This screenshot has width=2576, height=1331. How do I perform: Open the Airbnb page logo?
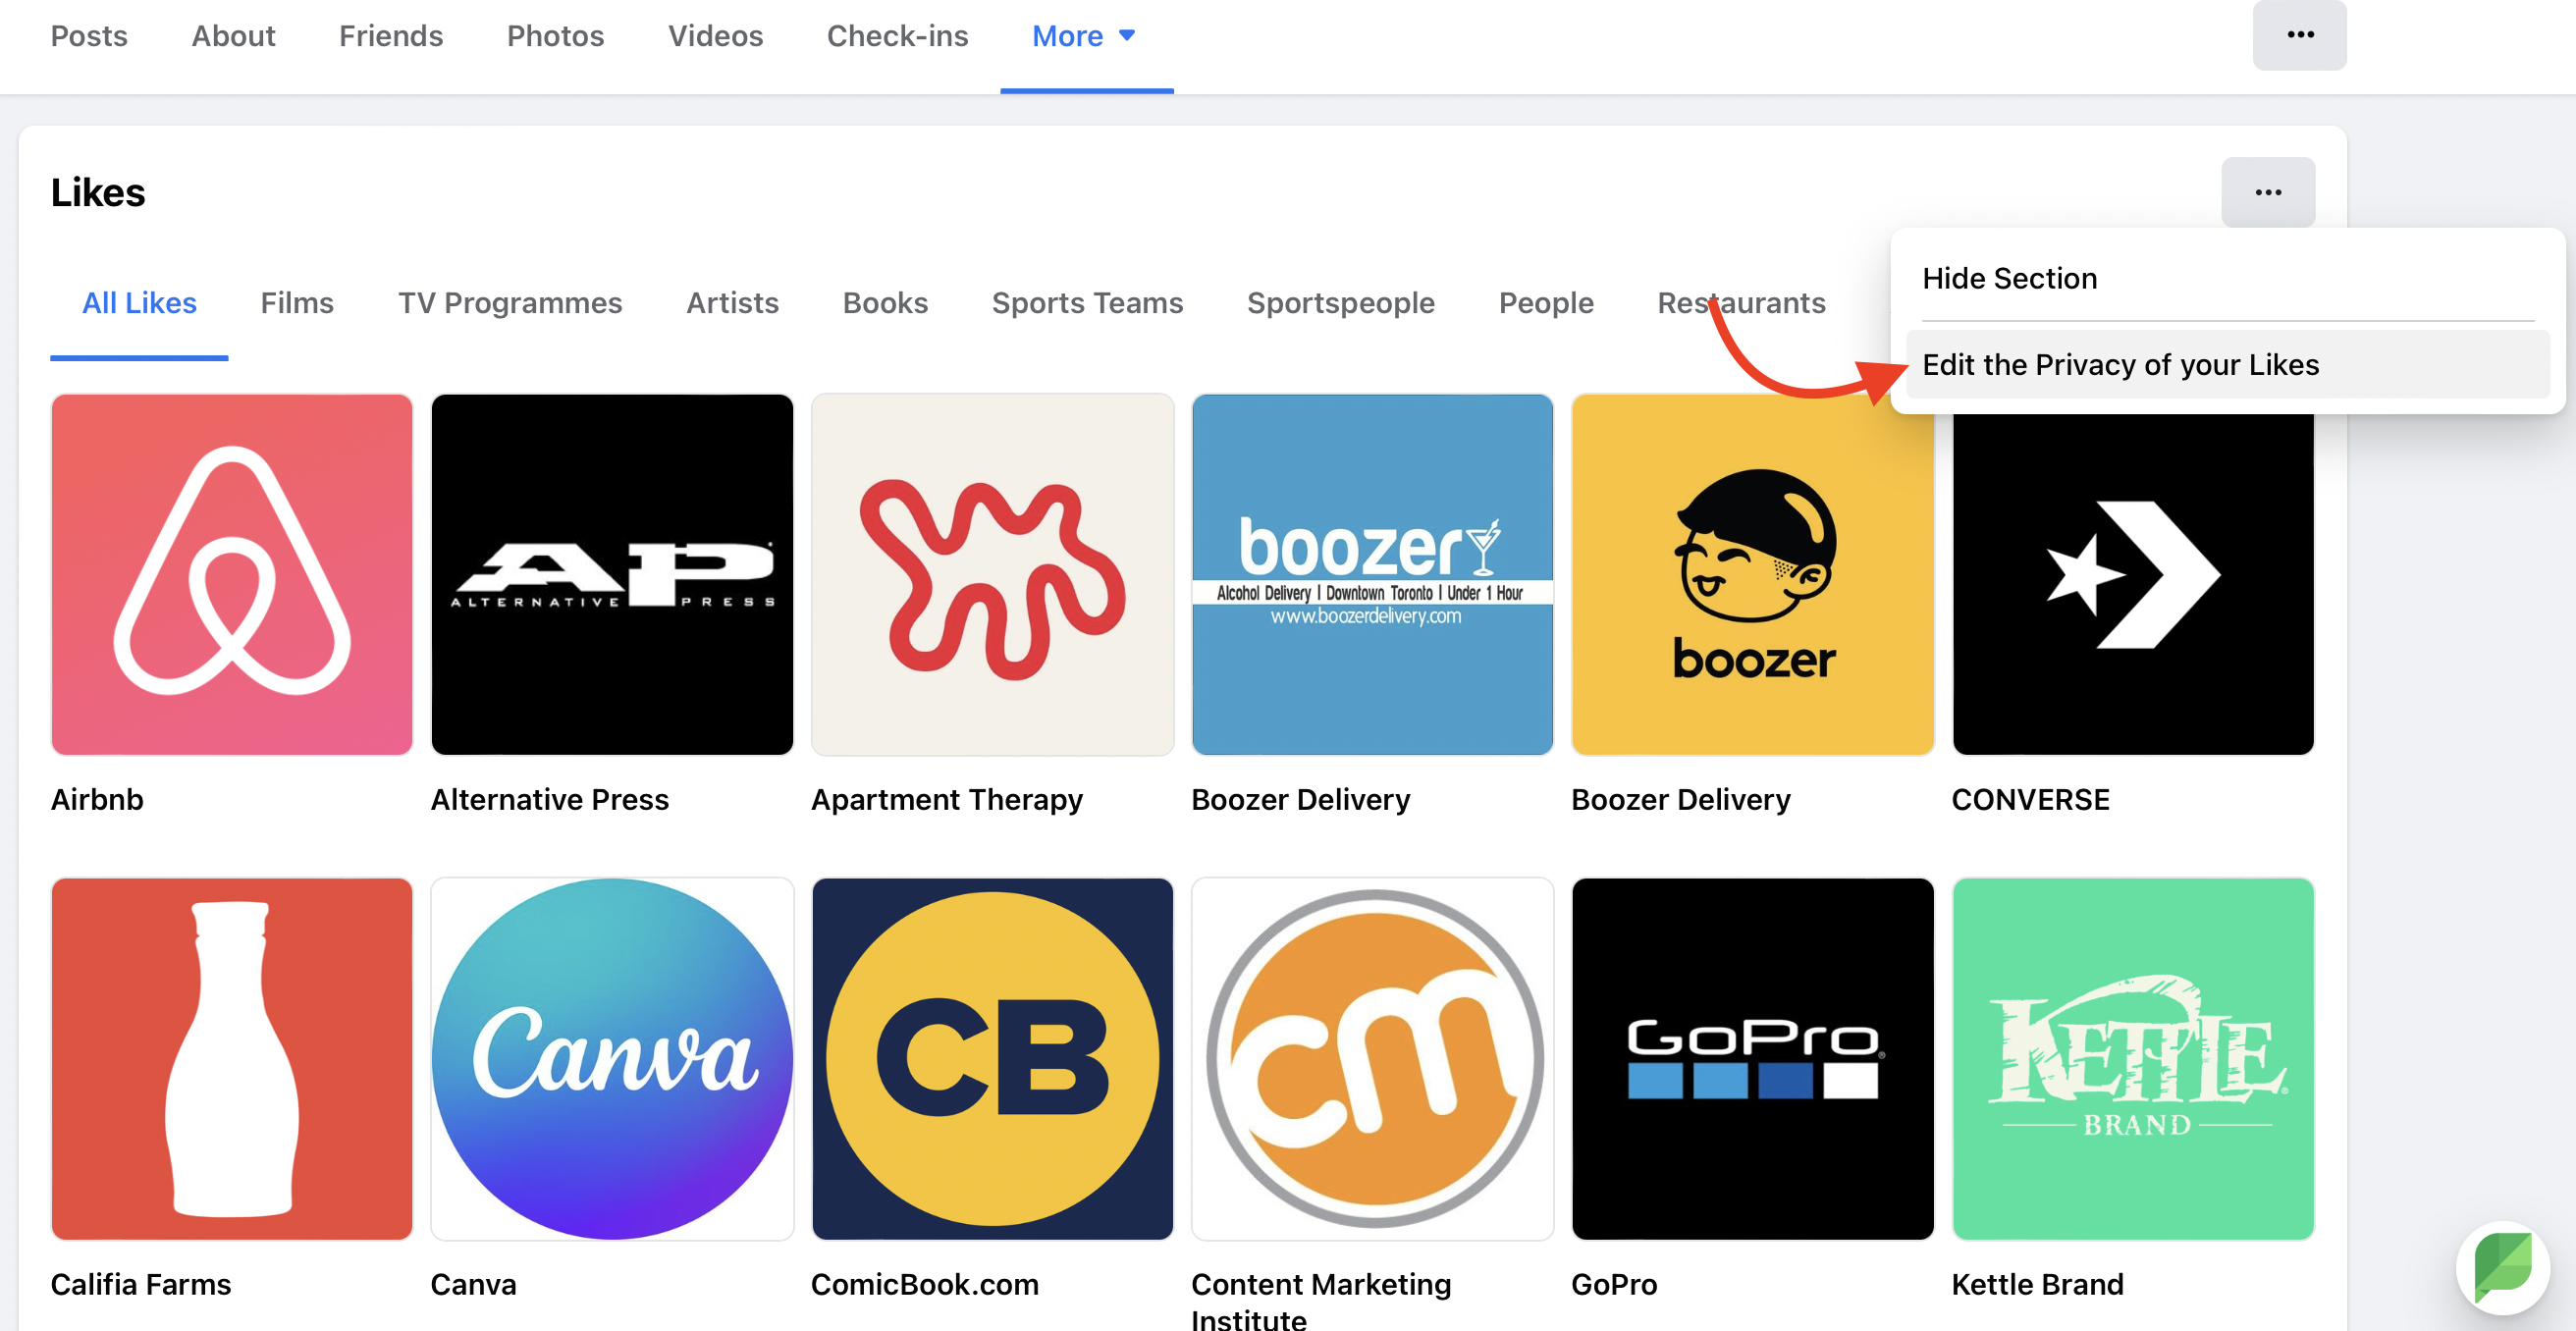(231, 574)
